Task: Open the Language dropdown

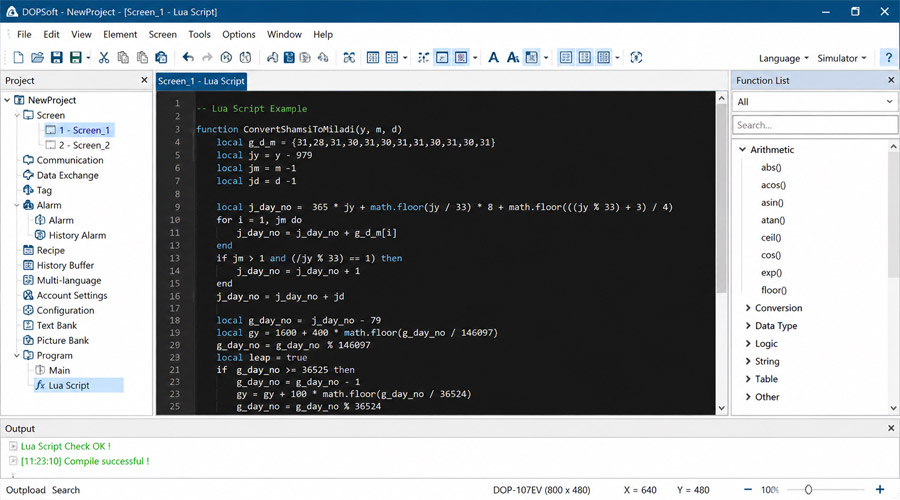Action: (783, 58)
